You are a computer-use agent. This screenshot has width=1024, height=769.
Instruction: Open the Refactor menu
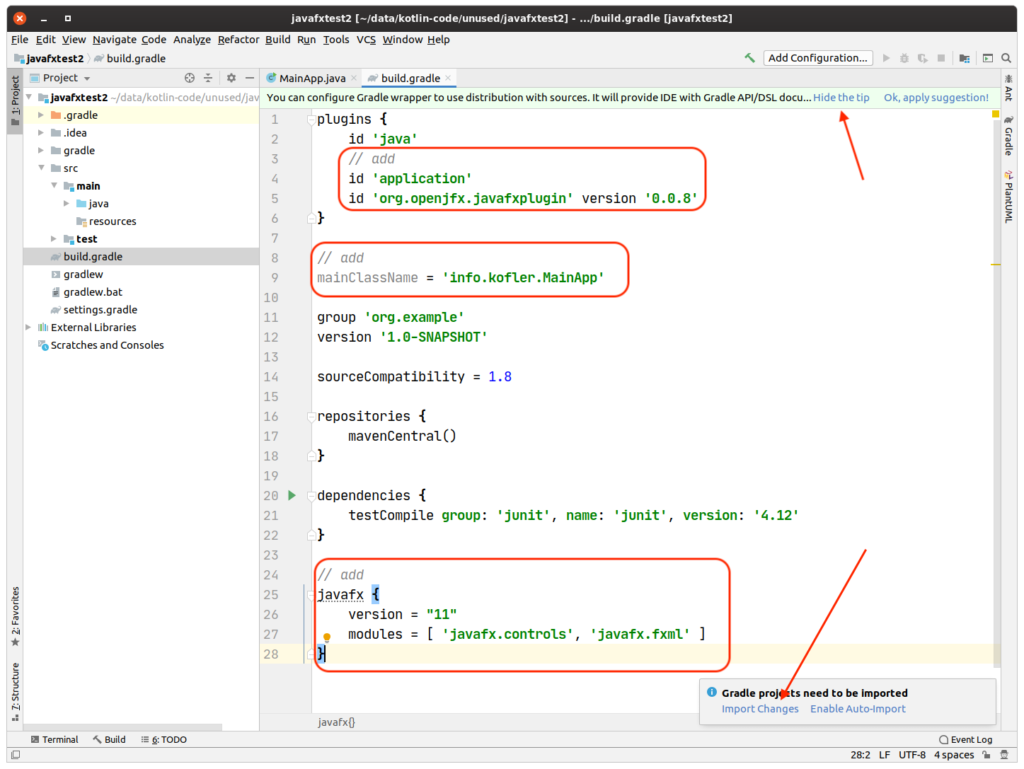tap(238, 39)
